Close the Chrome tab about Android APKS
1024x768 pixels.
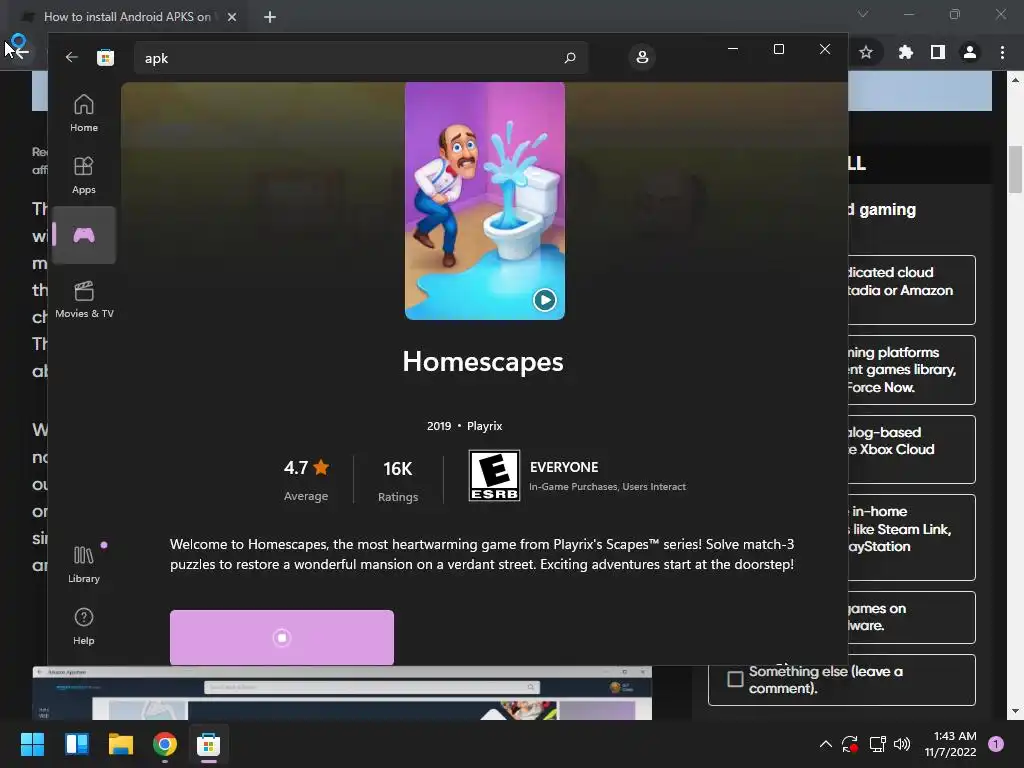pyautogui.click(x=232, y=17)
